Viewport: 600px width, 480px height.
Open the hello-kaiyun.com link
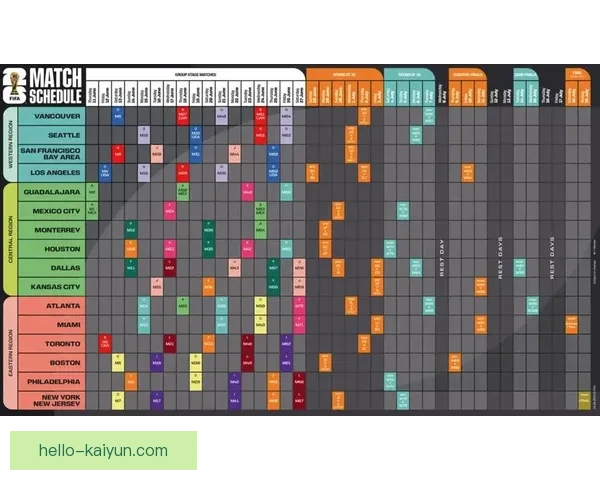click(x=104, y=449)
